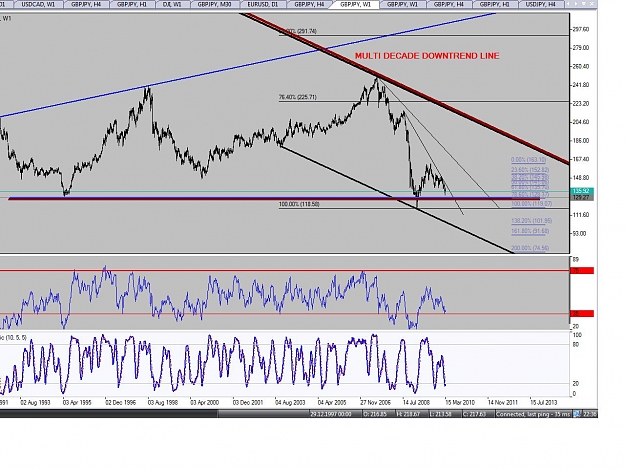Click the active highlighted GBPJPY, W1 tab

(x=356, y=4)
